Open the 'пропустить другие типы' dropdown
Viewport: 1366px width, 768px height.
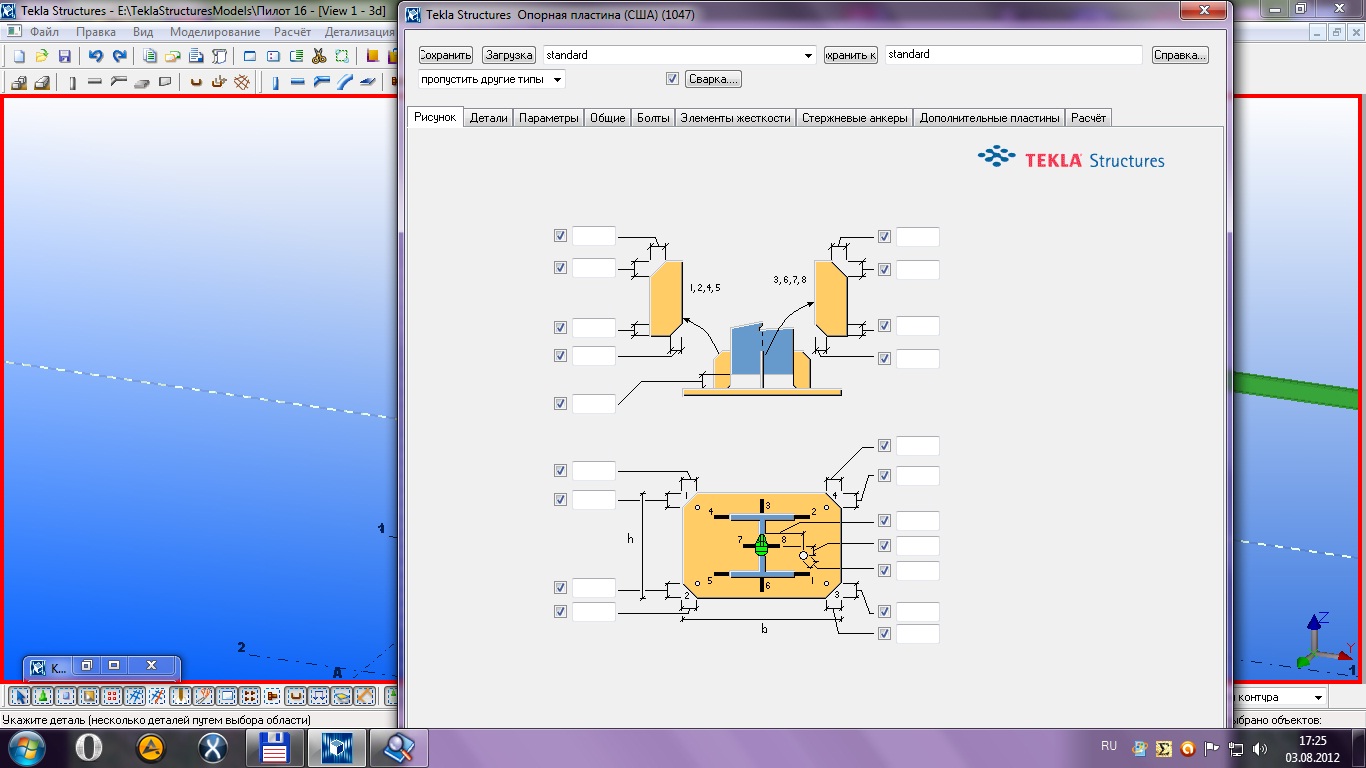(x=558, y=79)
